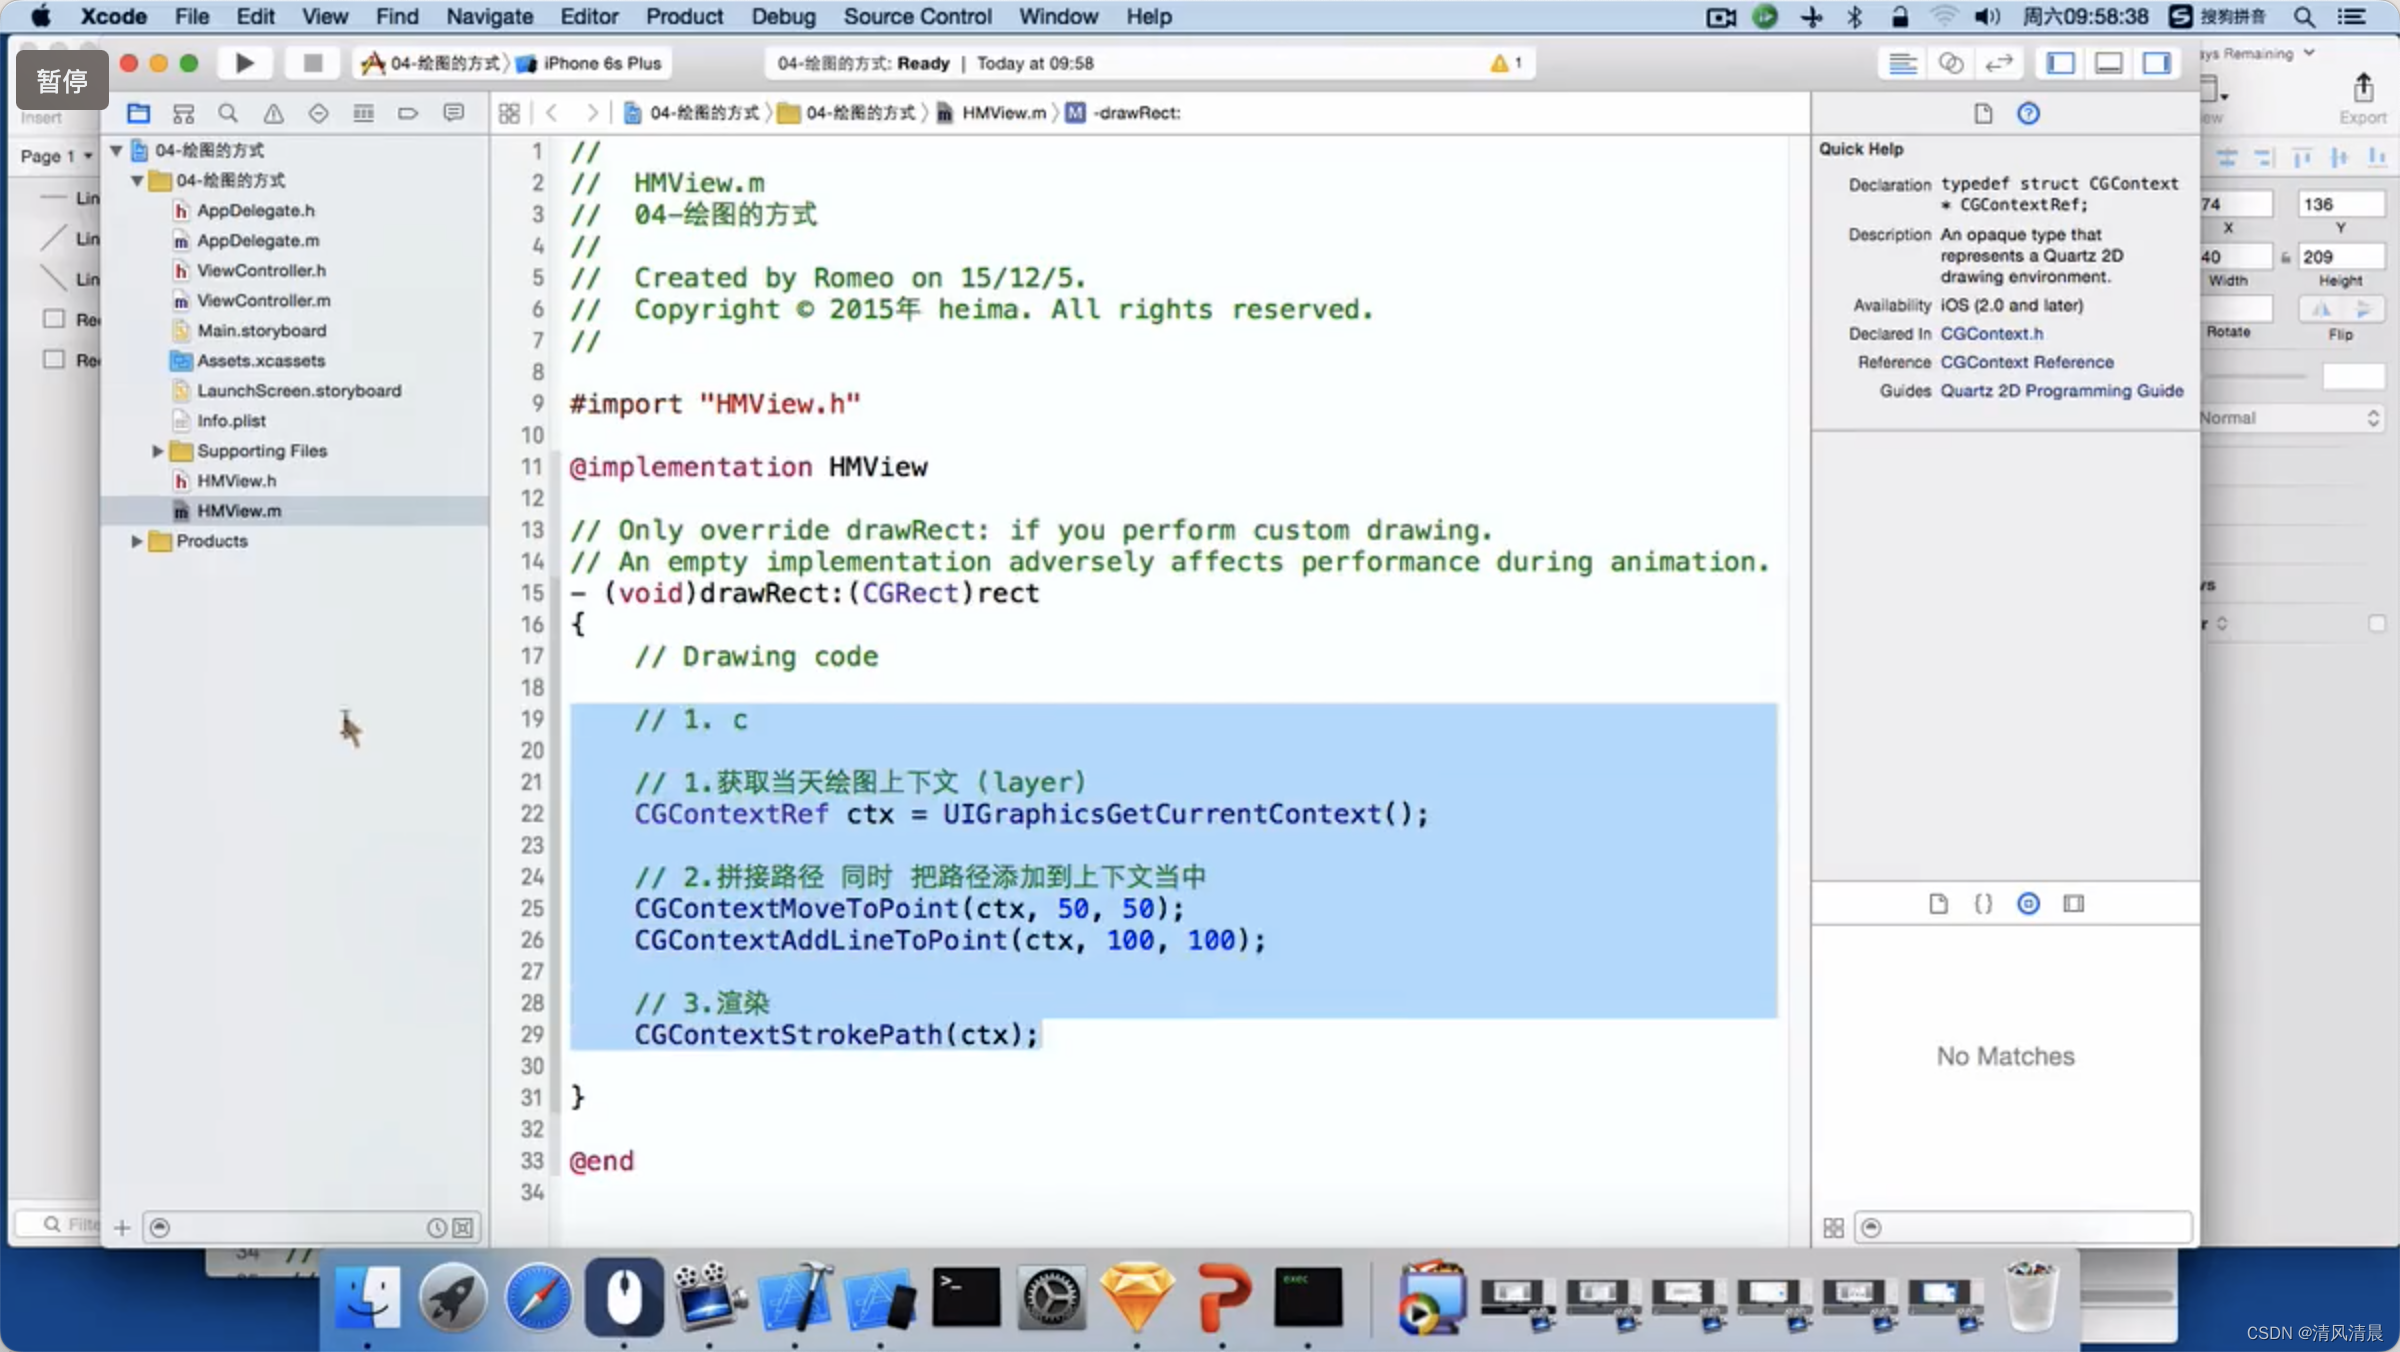Toggle the Navigator panel visibility

[x=2060, y=63]
